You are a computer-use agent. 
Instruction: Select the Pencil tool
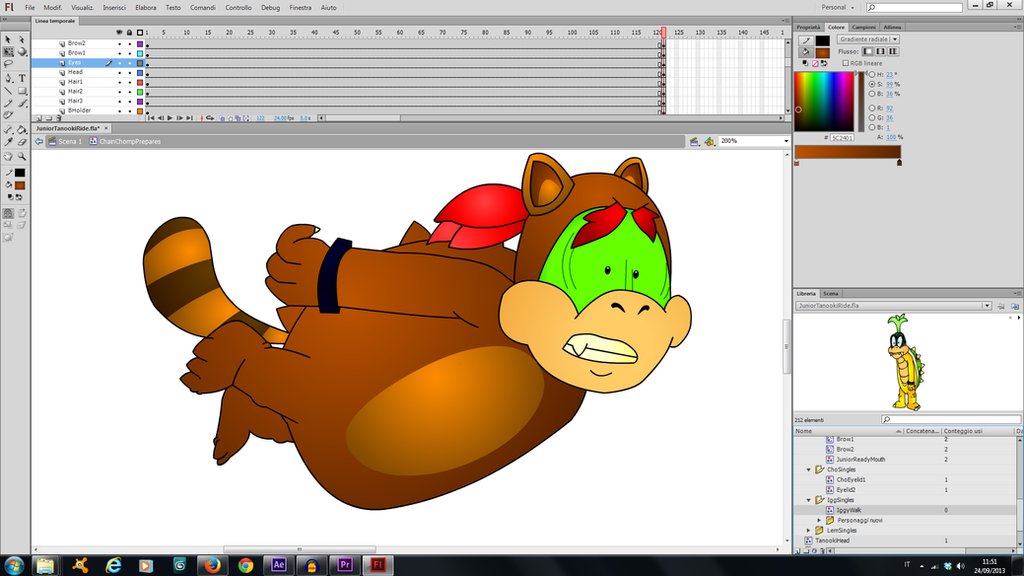coord(8,103)
